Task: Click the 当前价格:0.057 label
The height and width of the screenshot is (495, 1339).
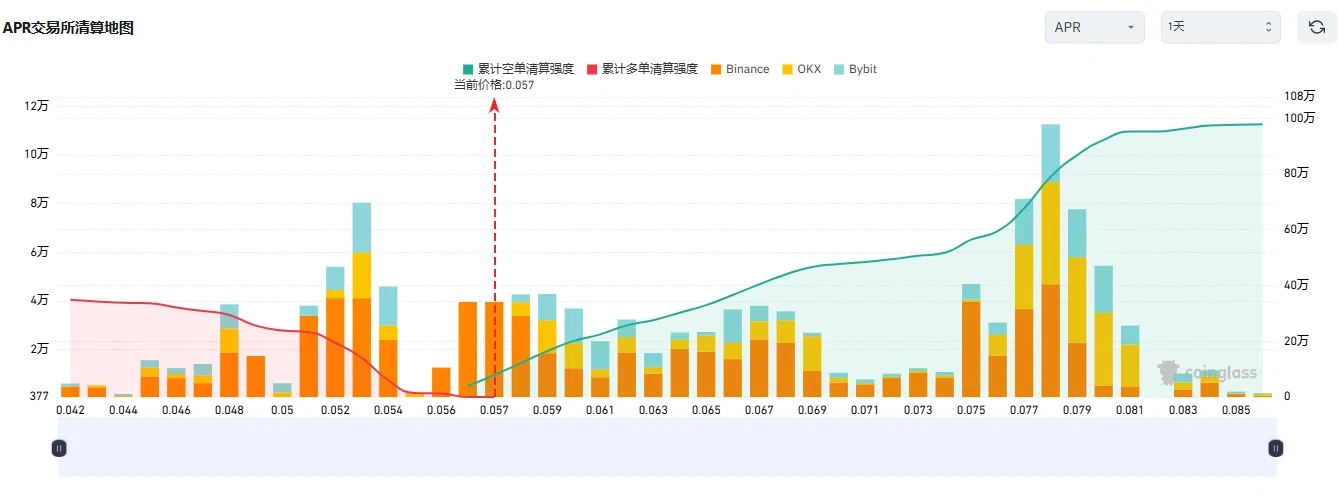Action: 494,85
